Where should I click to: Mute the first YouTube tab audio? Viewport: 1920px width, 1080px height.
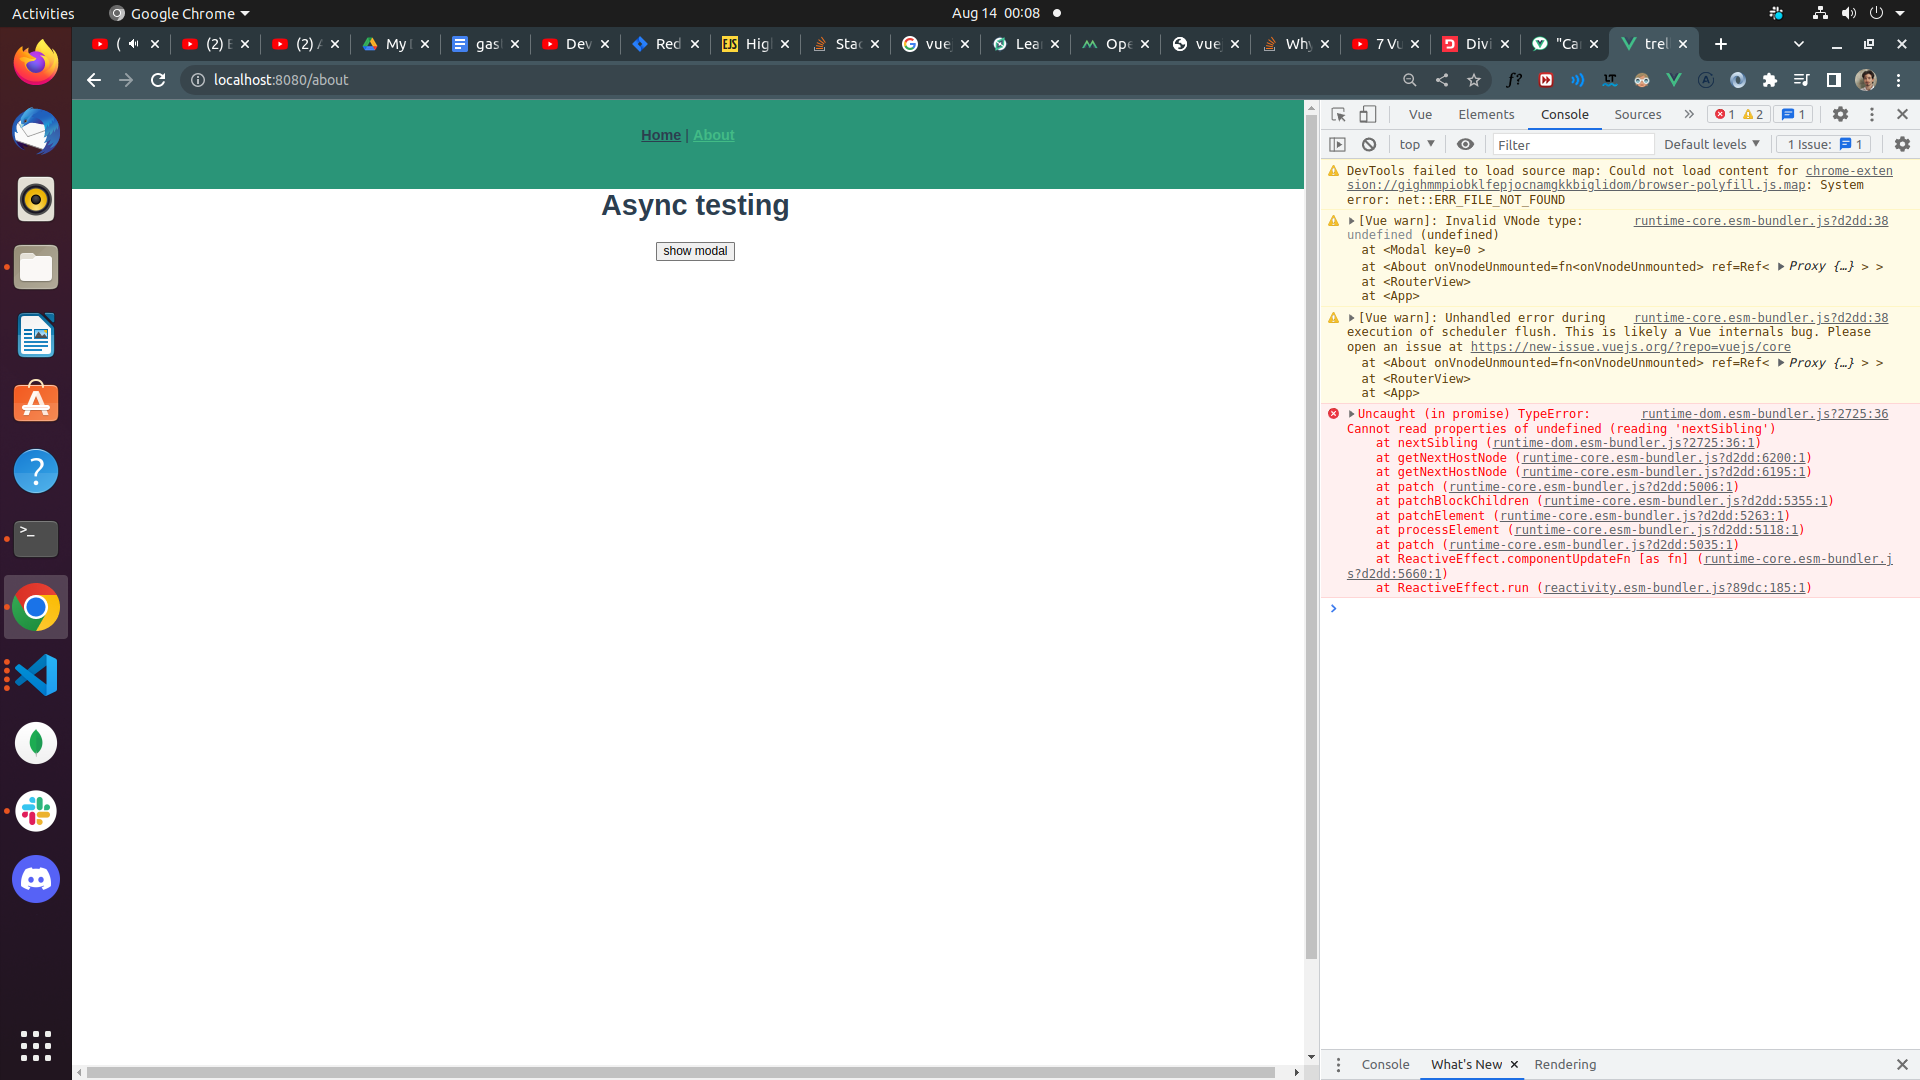[x=133, y=44]
